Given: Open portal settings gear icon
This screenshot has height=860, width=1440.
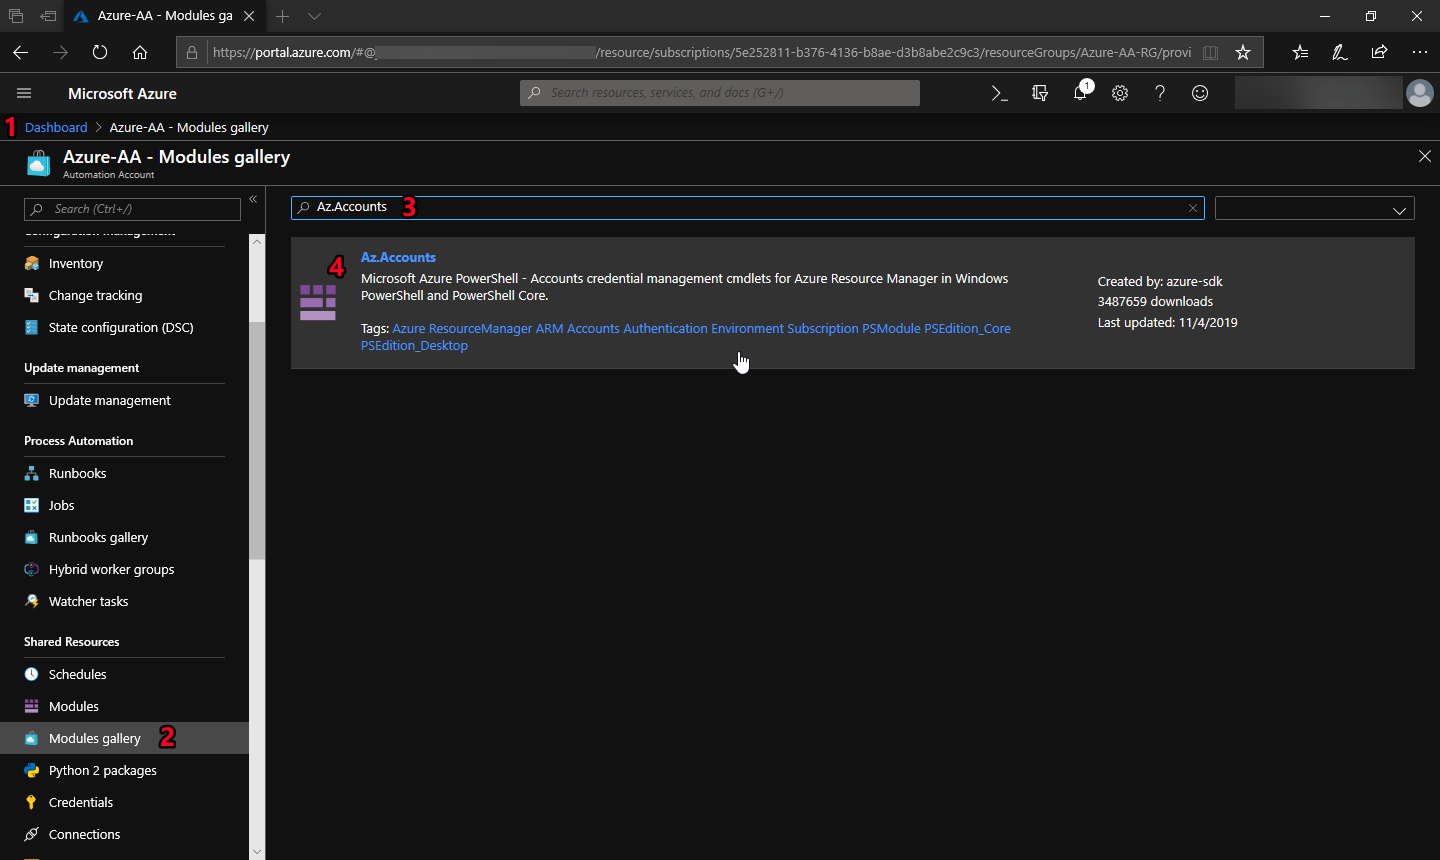Looking at the screenshot, I should click(1120, 93).
